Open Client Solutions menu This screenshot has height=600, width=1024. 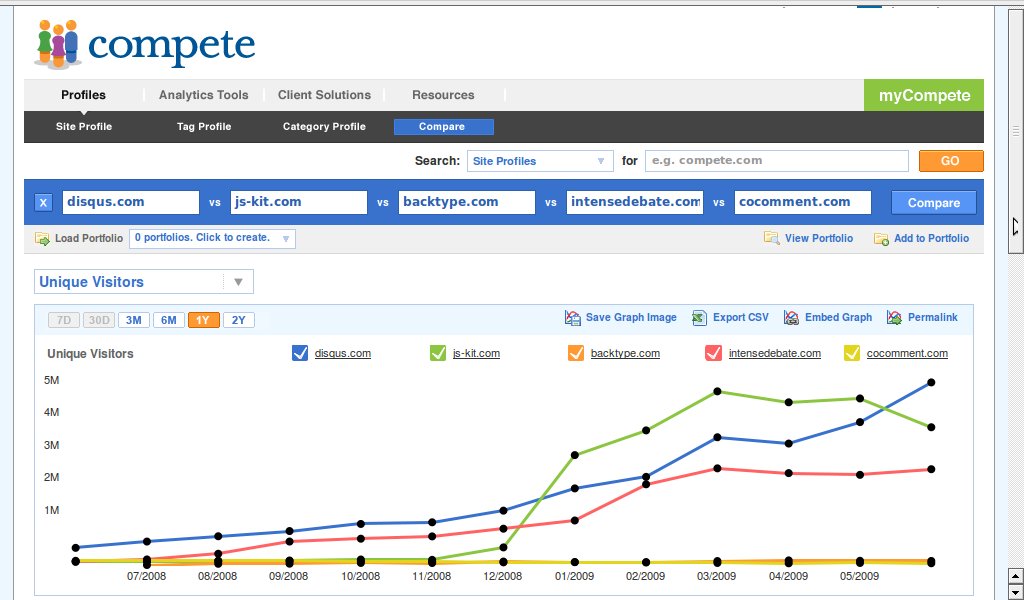tap(325, 95)
